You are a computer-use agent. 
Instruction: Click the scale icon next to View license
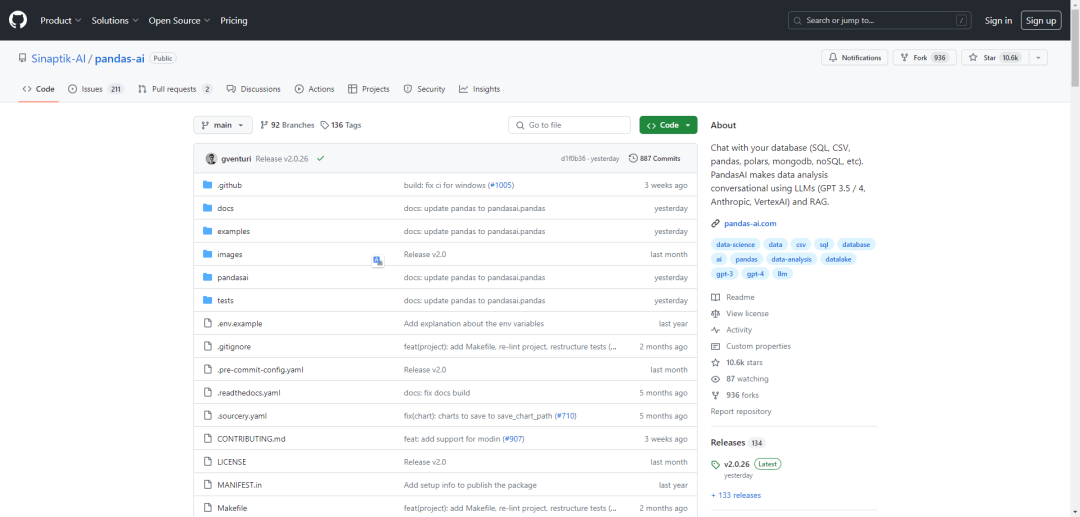pos(716,313)
